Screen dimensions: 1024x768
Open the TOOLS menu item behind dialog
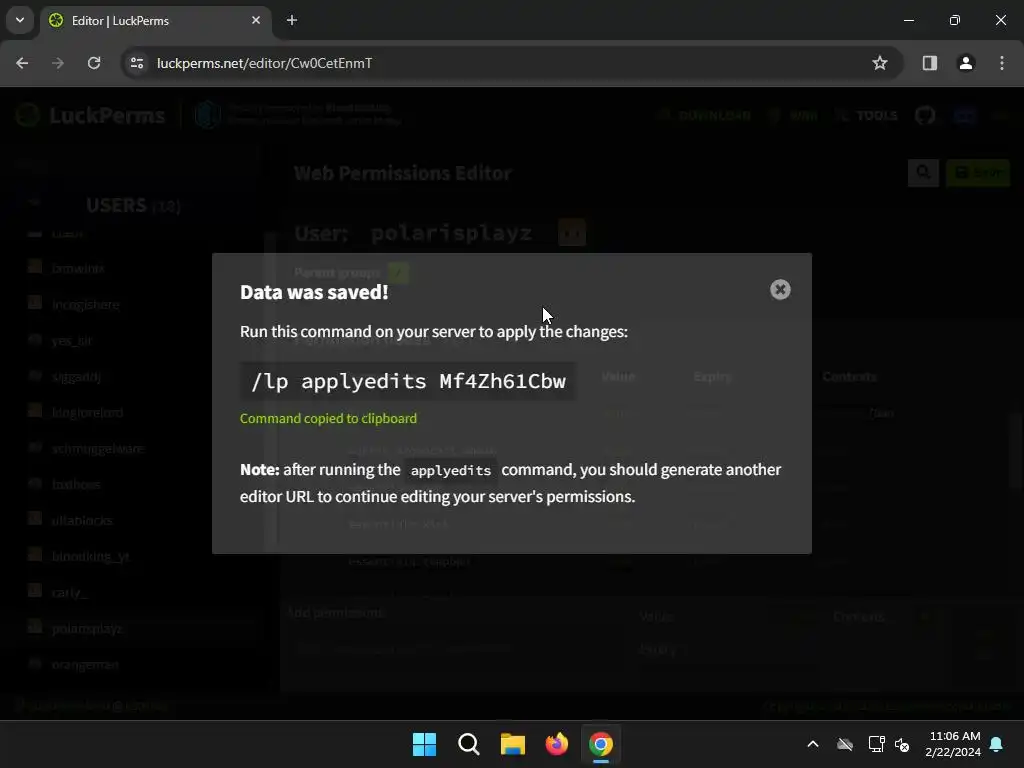click(869, 116)
